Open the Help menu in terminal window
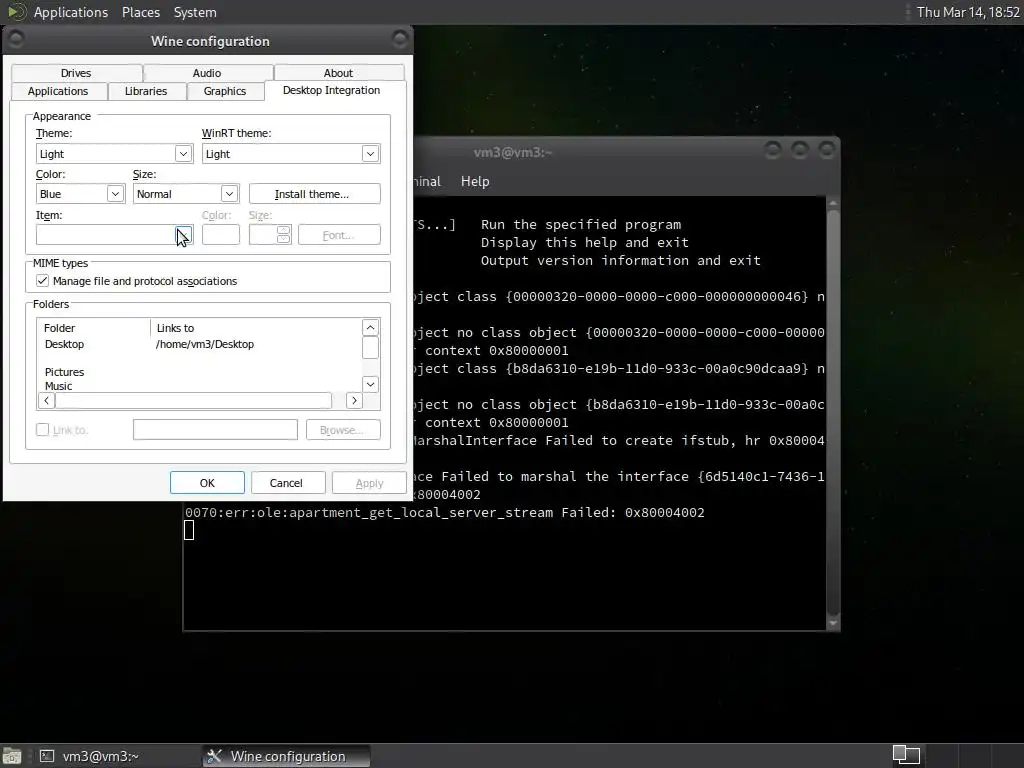The image size is (1024, 768). coord(475,182)
